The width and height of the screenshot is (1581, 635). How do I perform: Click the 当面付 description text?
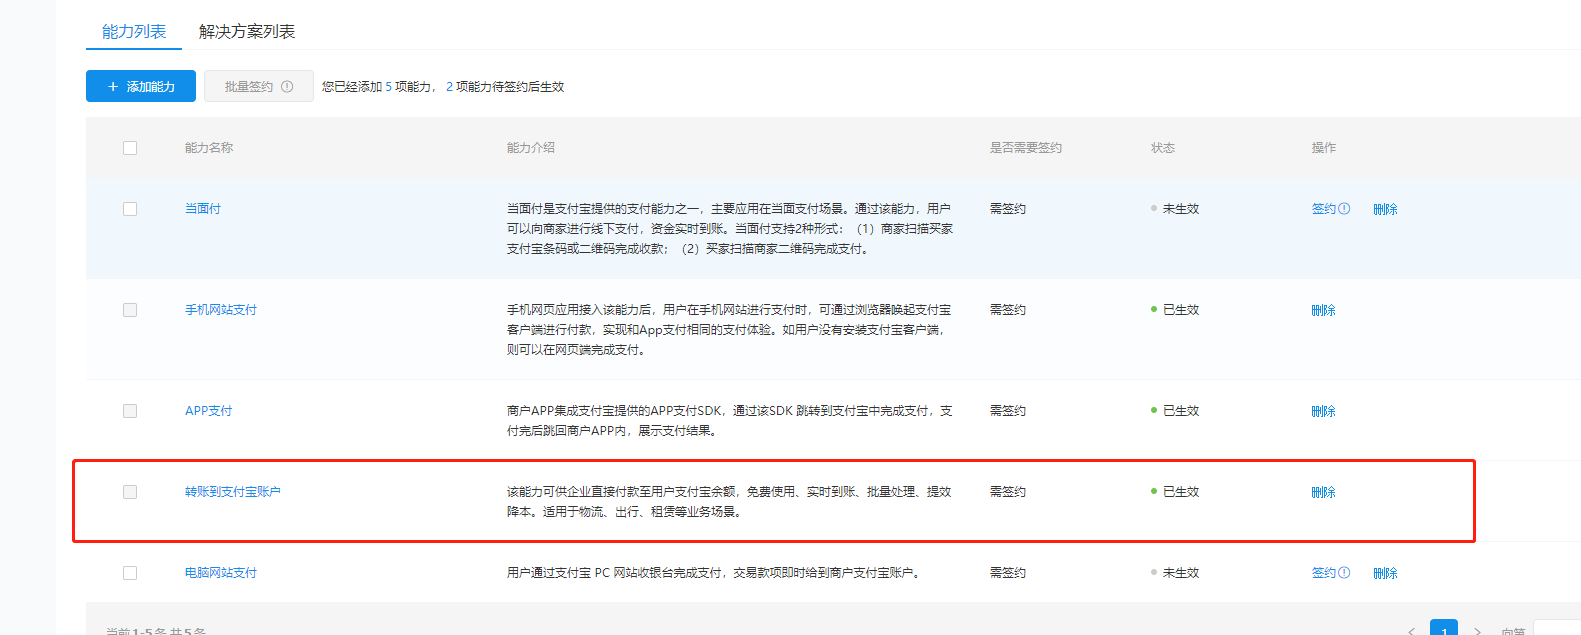pos(730,229)
